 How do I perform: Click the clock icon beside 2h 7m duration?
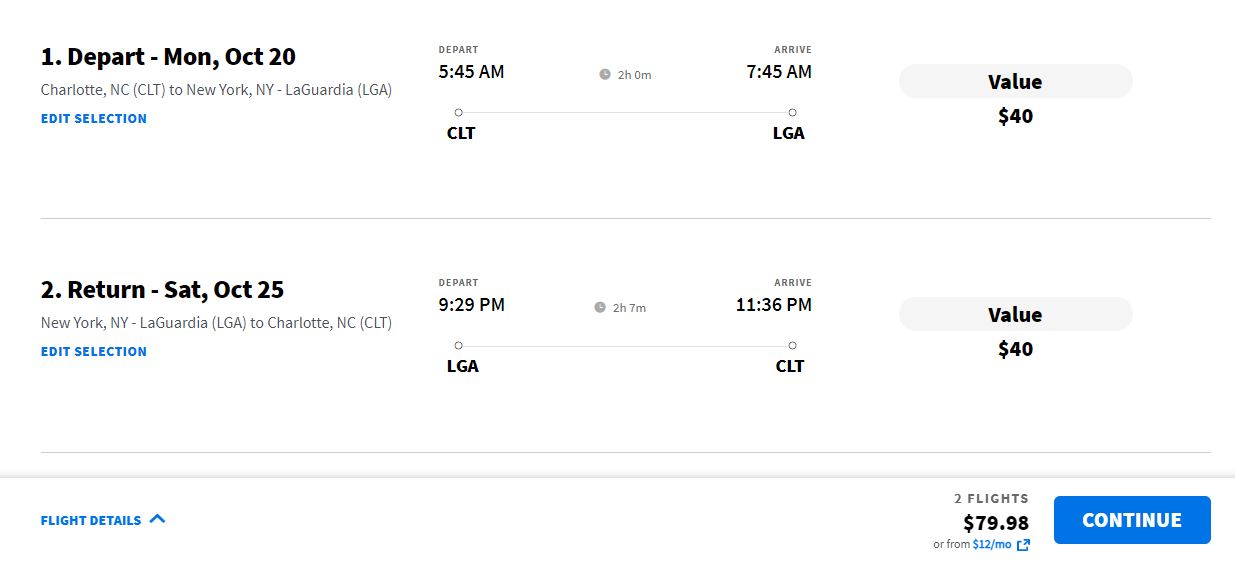pos(600,307)
